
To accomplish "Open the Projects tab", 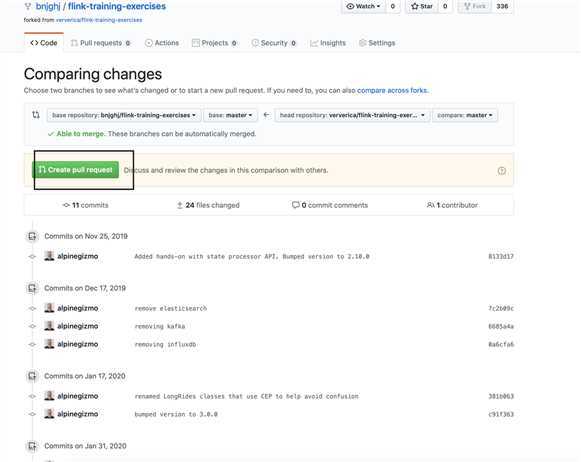I will (214, 43).
